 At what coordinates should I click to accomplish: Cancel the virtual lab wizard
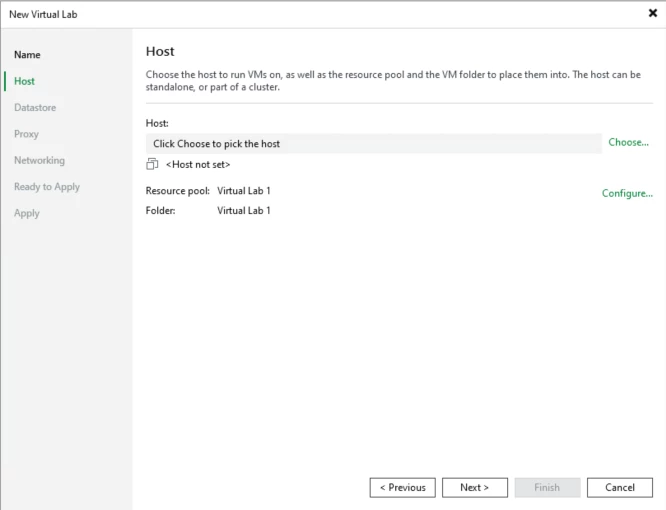pyautogui.click(x=620, y=488)
